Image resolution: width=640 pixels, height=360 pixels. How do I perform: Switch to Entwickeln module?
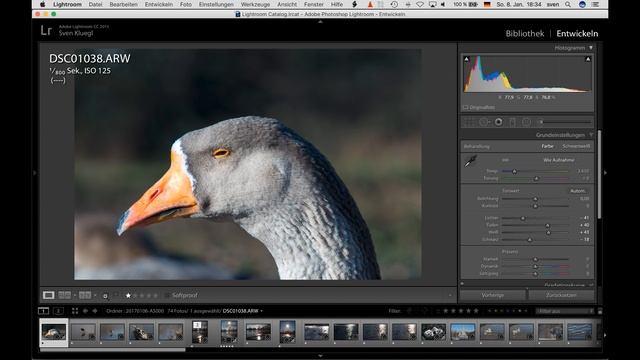tap(577, 33)
